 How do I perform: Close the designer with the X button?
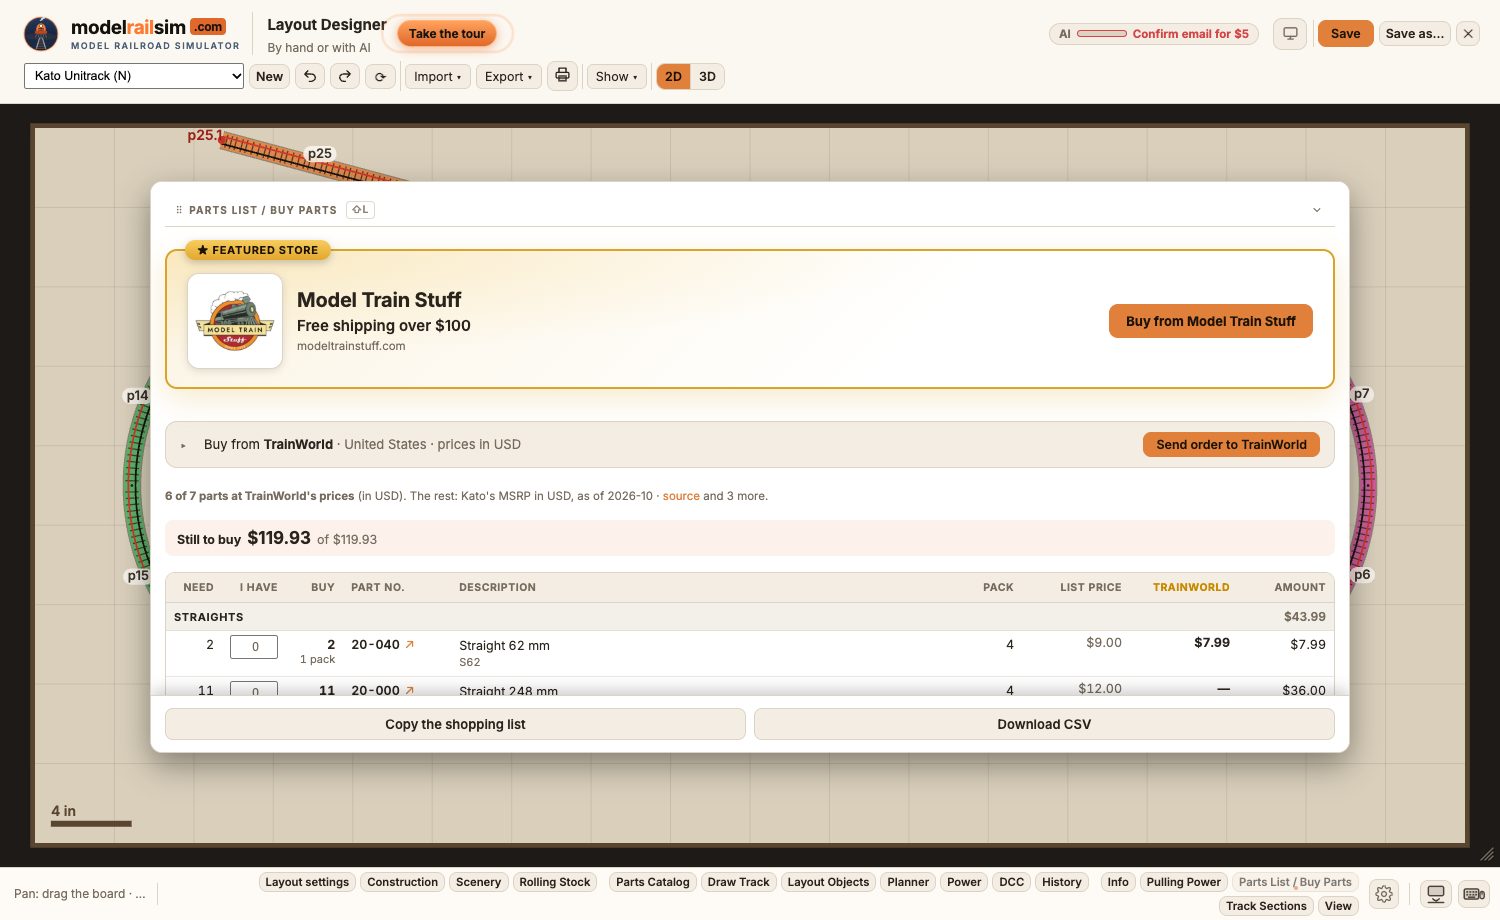point(1468,34)
